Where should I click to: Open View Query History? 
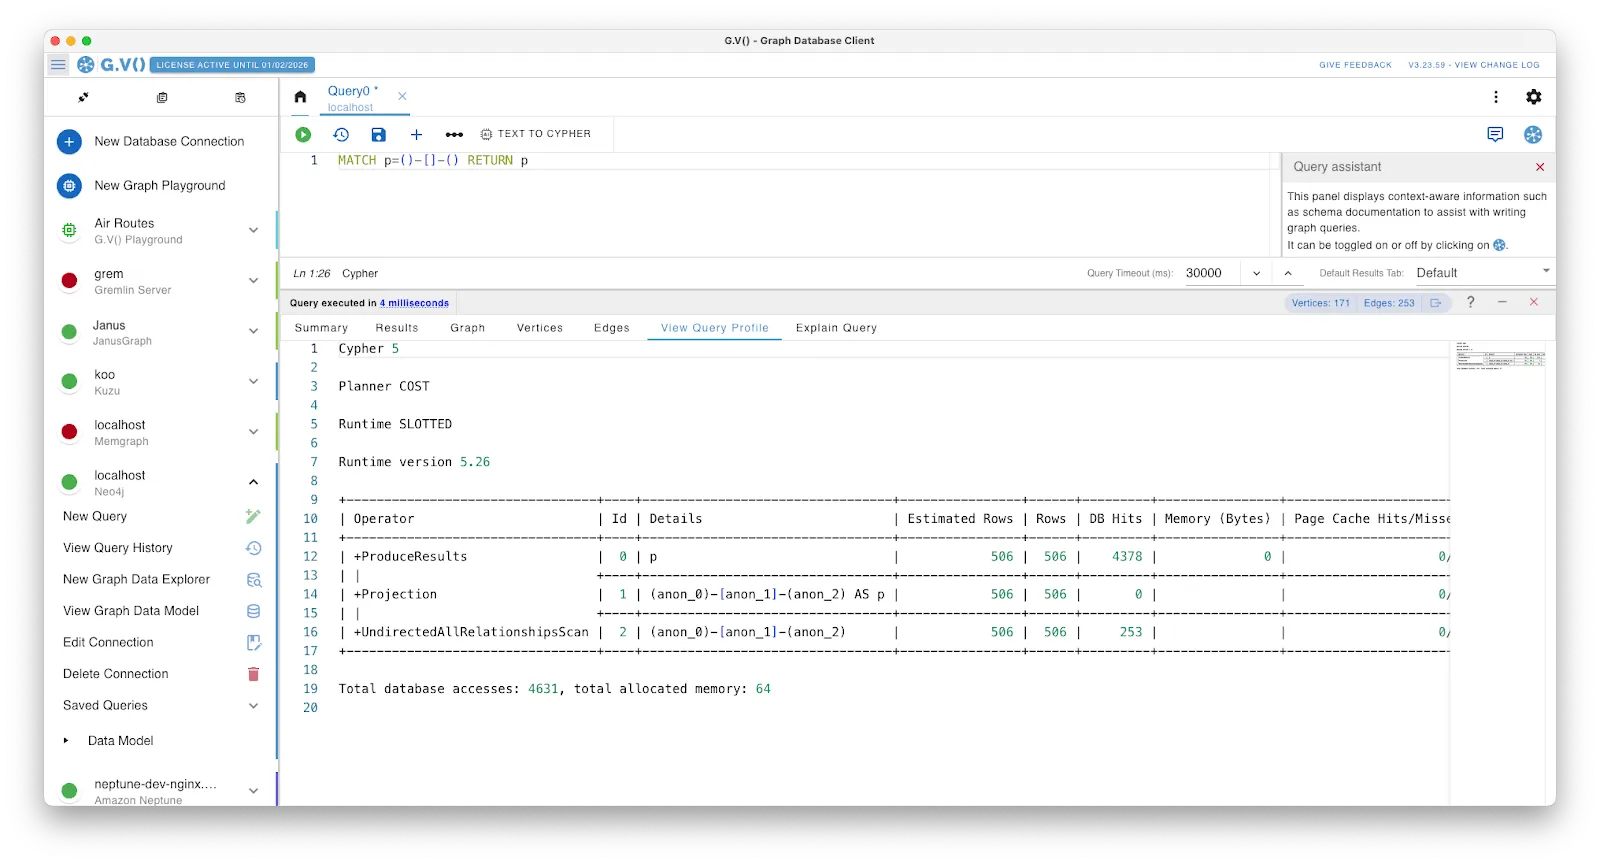(x=118, y=548)
